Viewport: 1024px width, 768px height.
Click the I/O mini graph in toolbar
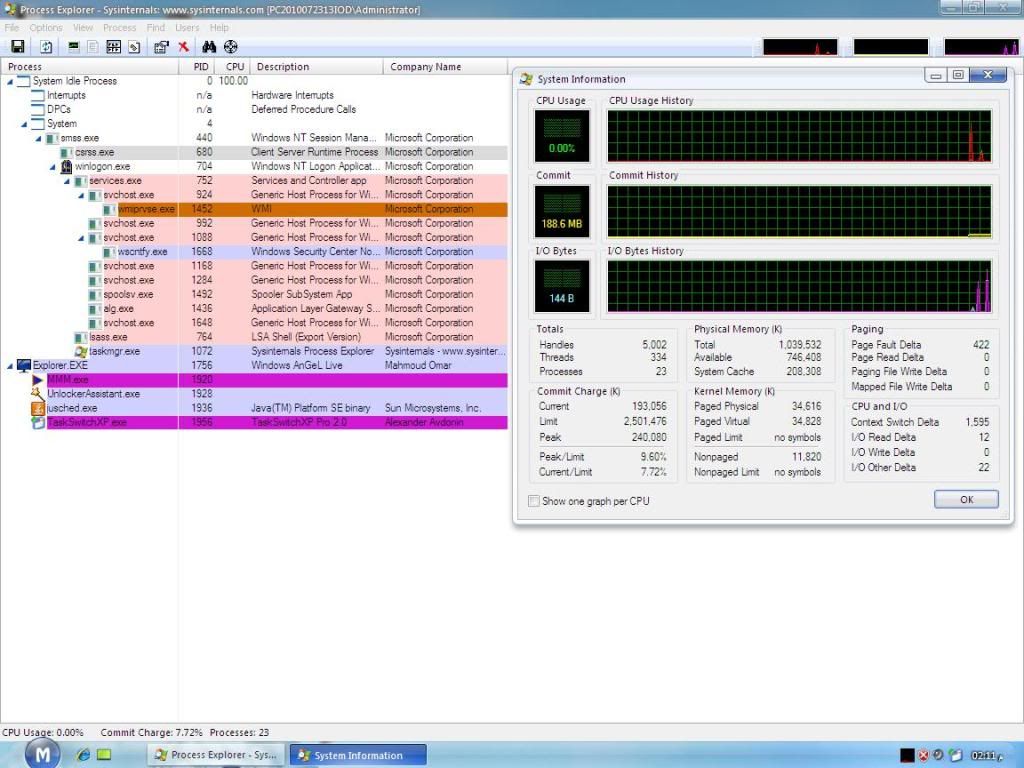point(982,46)
